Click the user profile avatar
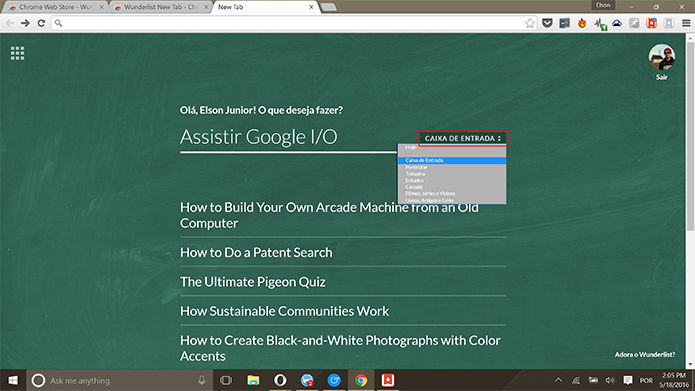Screen dimensions: 695x391 click(662, 57)
